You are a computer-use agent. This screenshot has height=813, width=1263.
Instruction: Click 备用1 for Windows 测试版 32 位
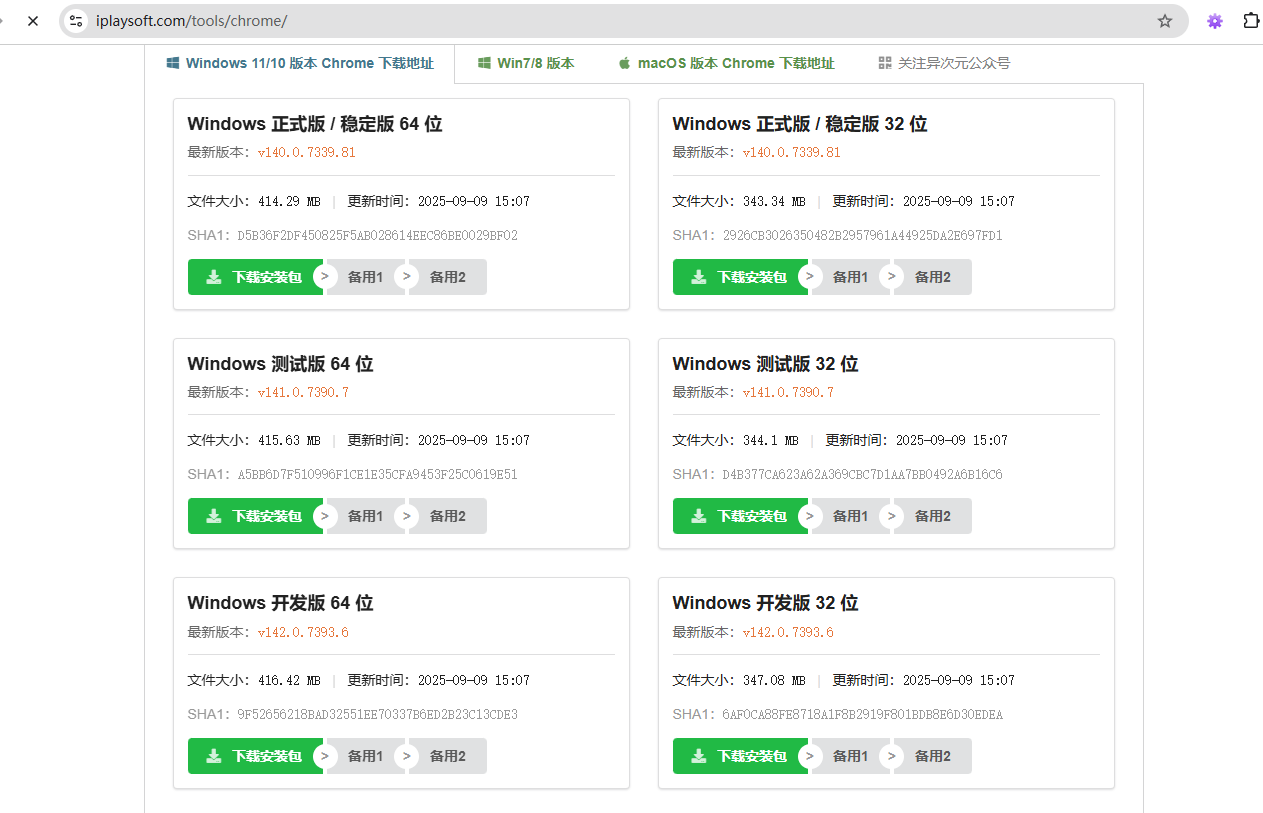[850, 516]
